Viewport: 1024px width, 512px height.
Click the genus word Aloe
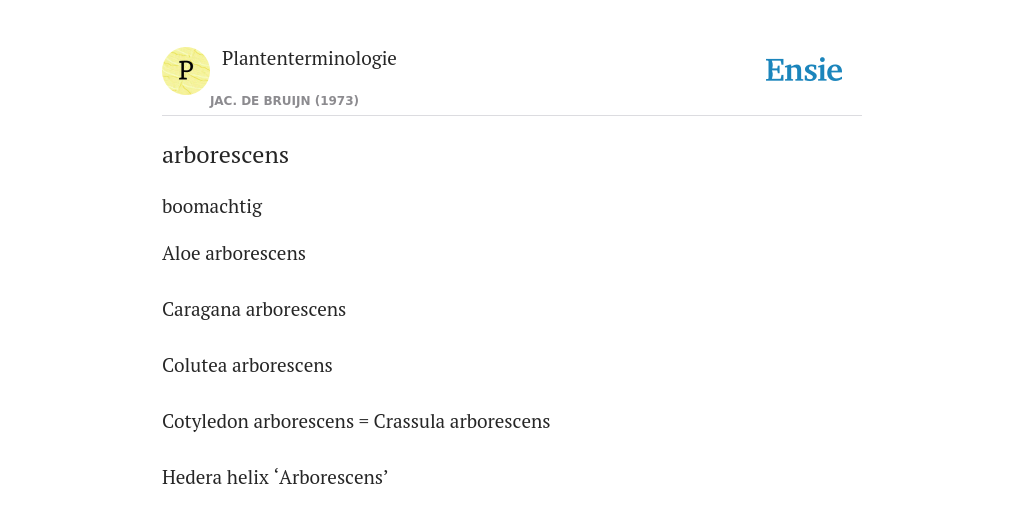click(x=181, y=253)
